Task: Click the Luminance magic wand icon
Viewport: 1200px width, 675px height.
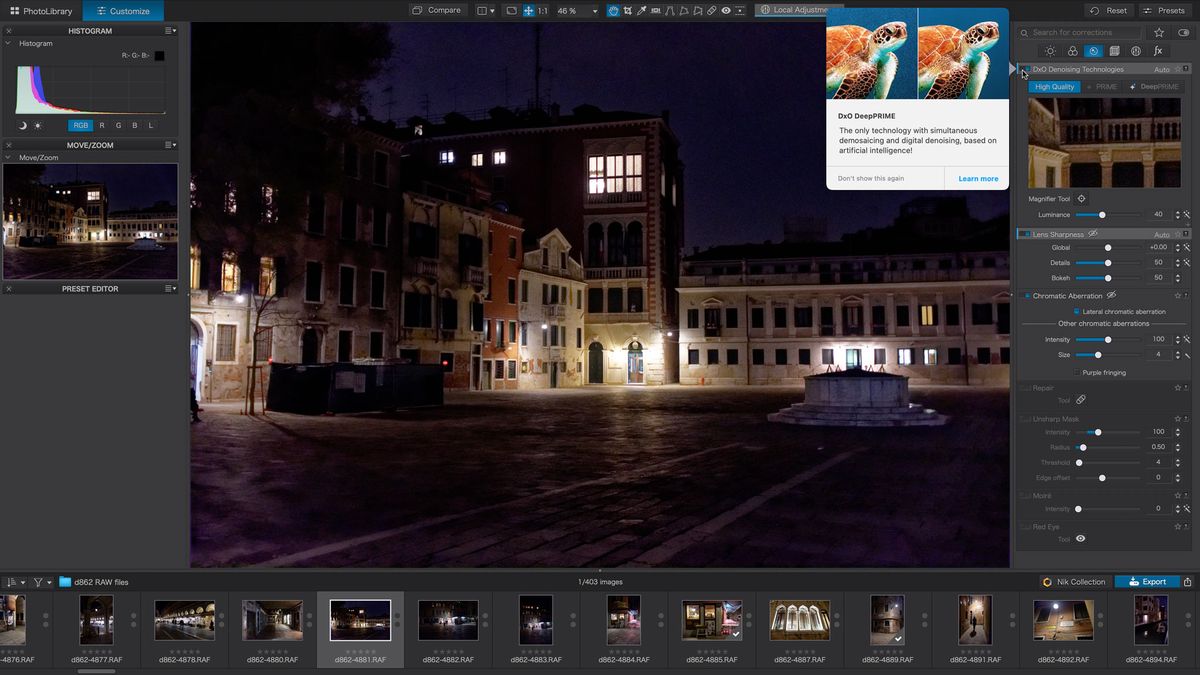Action: tap(1187, 215)
